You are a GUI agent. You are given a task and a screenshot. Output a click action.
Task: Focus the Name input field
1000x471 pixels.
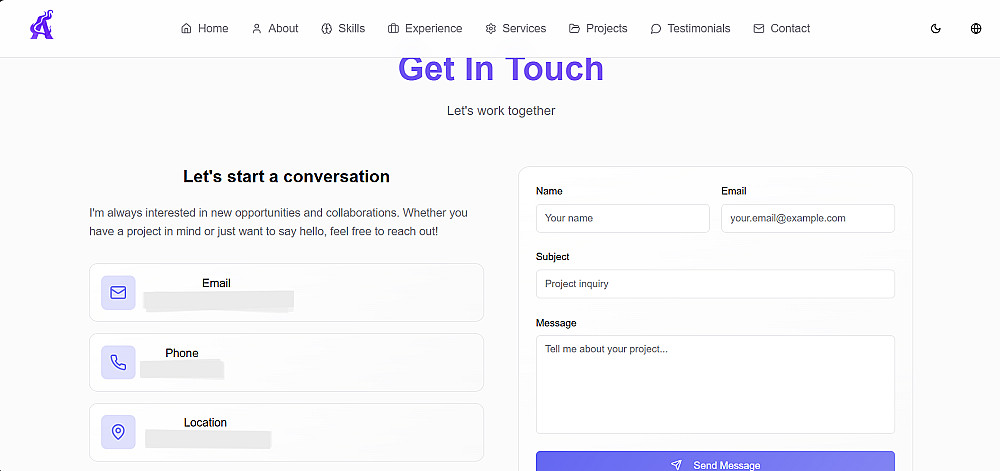coord(622,218)
